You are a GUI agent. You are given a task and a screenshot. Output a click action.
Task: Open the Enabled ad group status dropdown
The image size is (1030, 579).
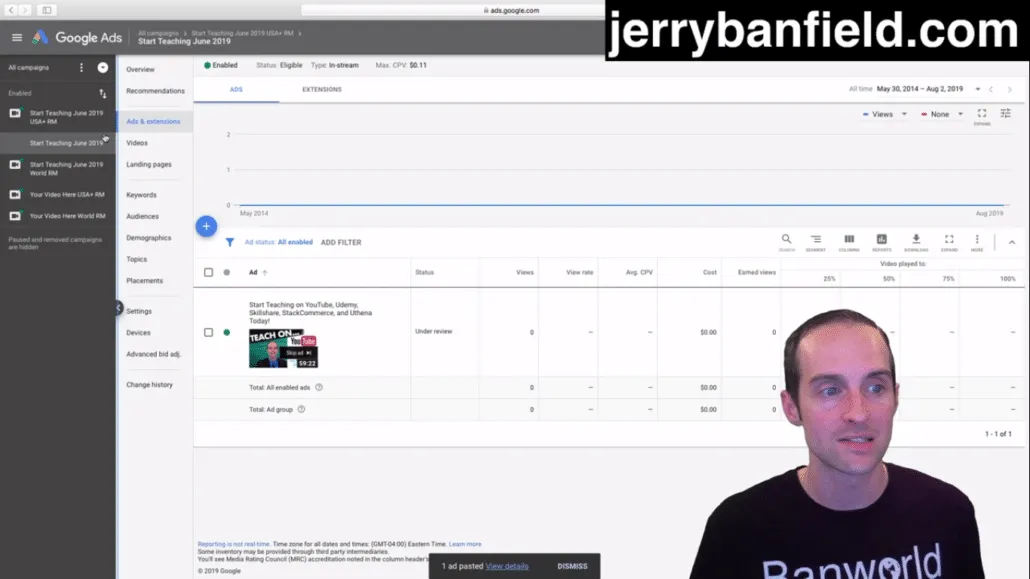221,65
